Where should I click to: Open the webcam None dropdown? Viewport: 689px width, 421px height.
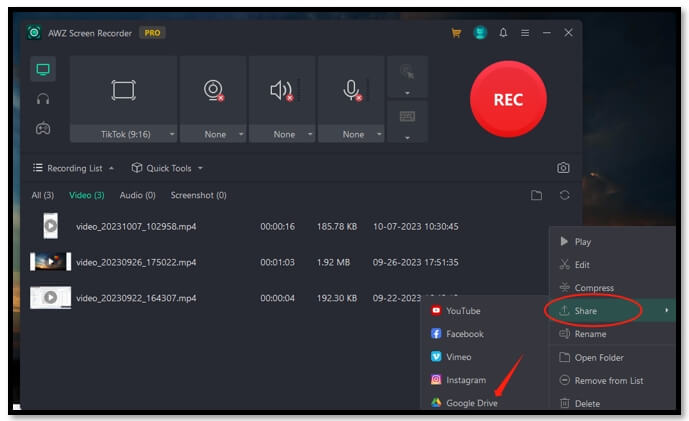214,134
